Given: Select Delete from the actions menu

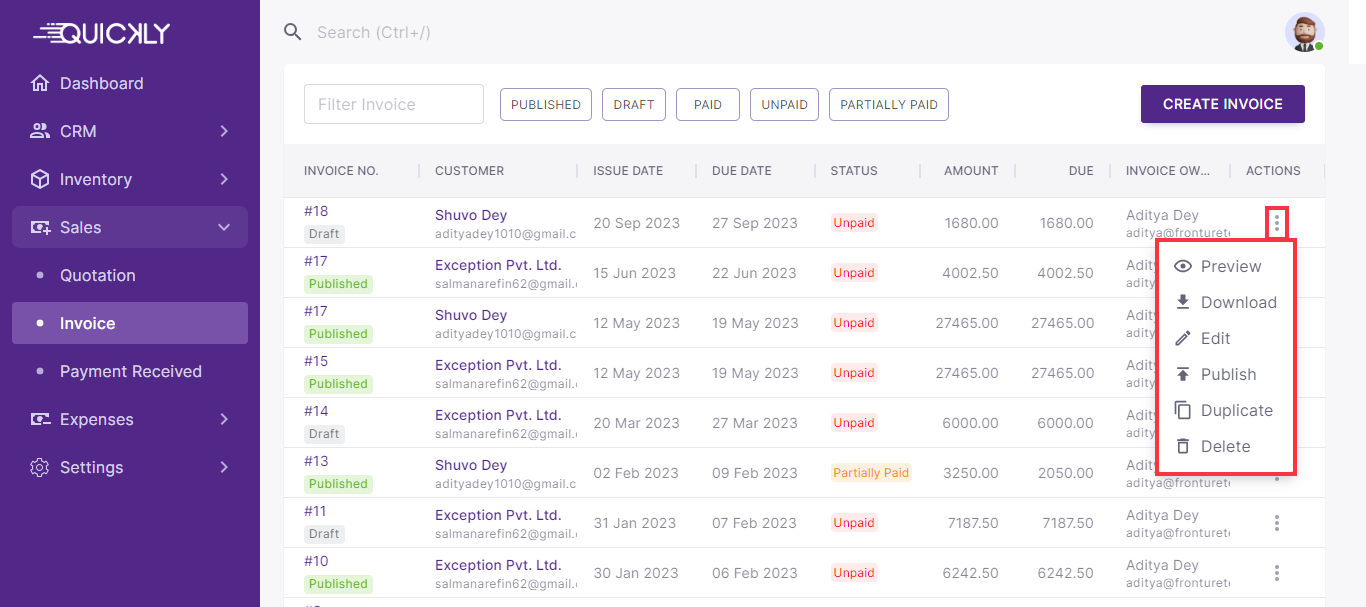Looking at the screenshot, I should 1225,446.
